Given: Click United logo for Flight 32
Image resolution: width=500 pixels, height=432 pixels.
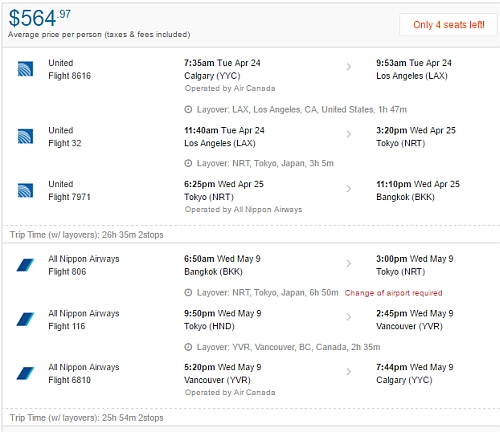Looking at the screenshot, I should point(25,136).
